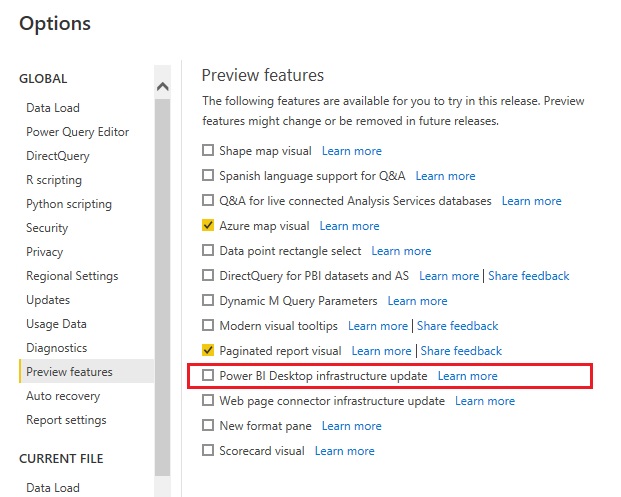Open Learn more for Power BI Desktop infrastructure update
The image size is (621, 497).
point(467,375)
